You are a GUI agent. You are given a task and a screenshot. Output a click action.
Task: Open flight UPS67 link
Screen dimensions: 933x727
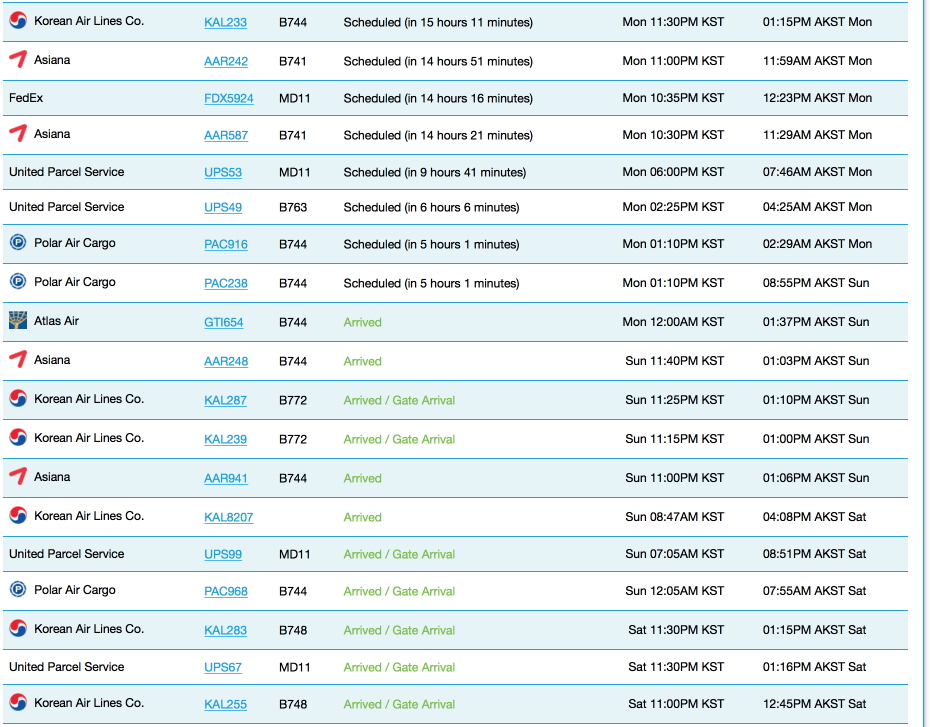coord(223,668)
